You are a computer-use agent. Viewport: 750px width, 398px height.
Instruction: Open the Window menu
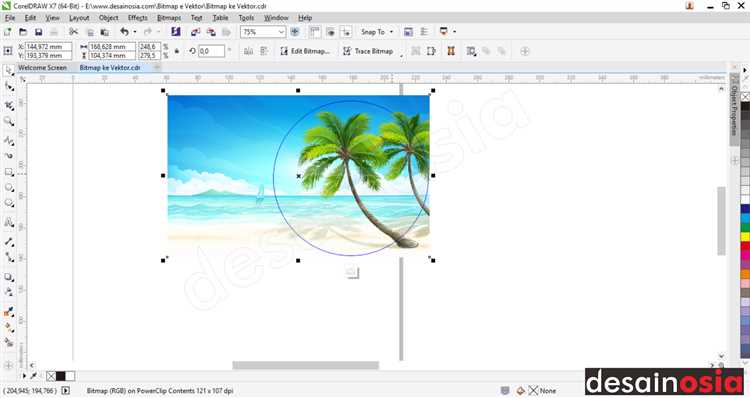point(276,18)
